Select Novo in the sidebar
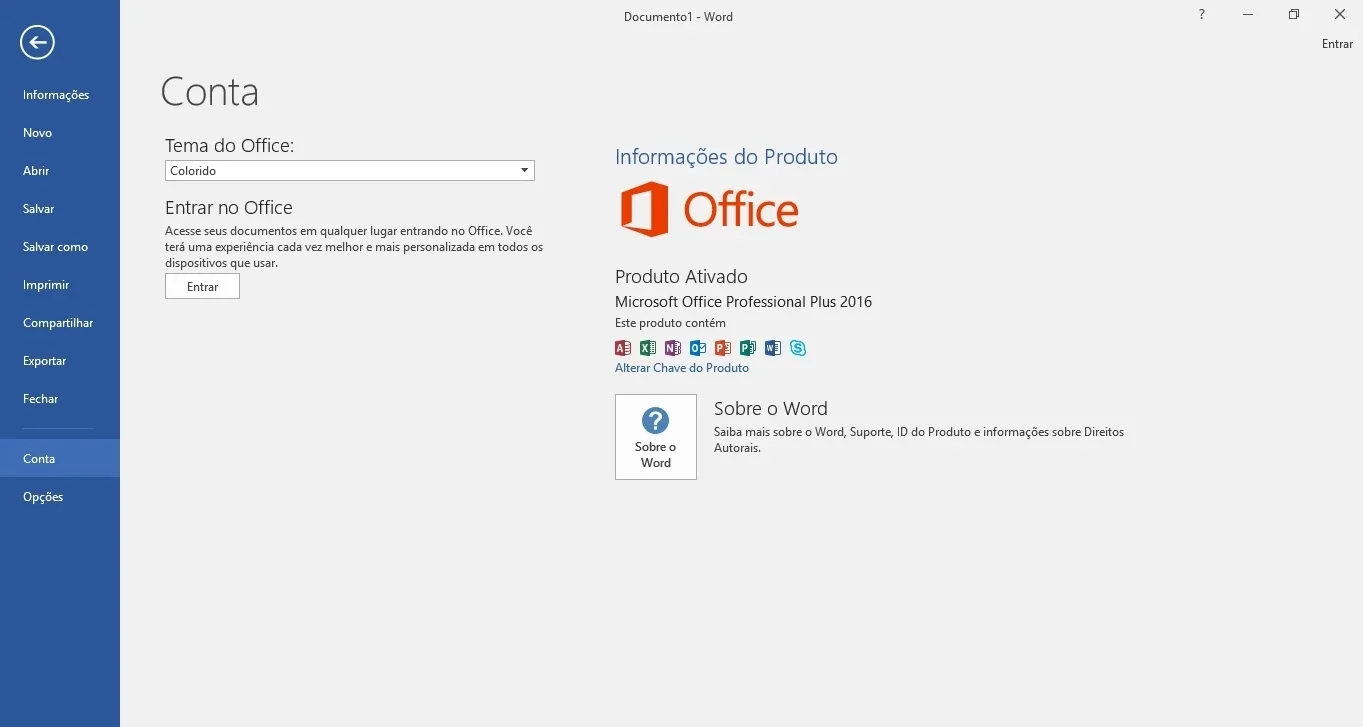The height and width of the screenshot is (727, 1363). click(x=60, y=133)
